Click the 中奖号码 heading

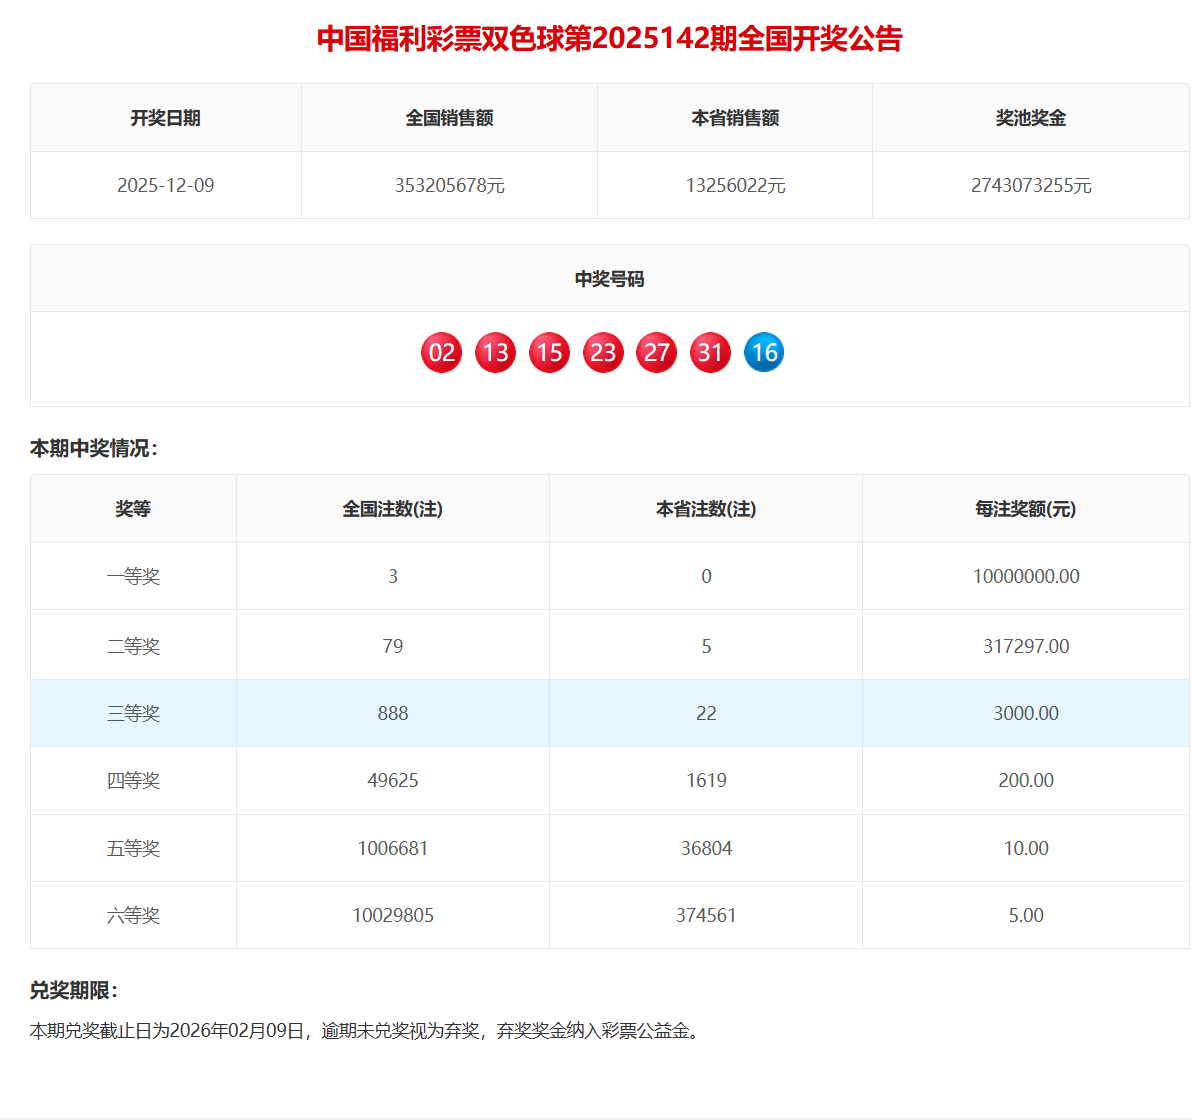[610, 279]
